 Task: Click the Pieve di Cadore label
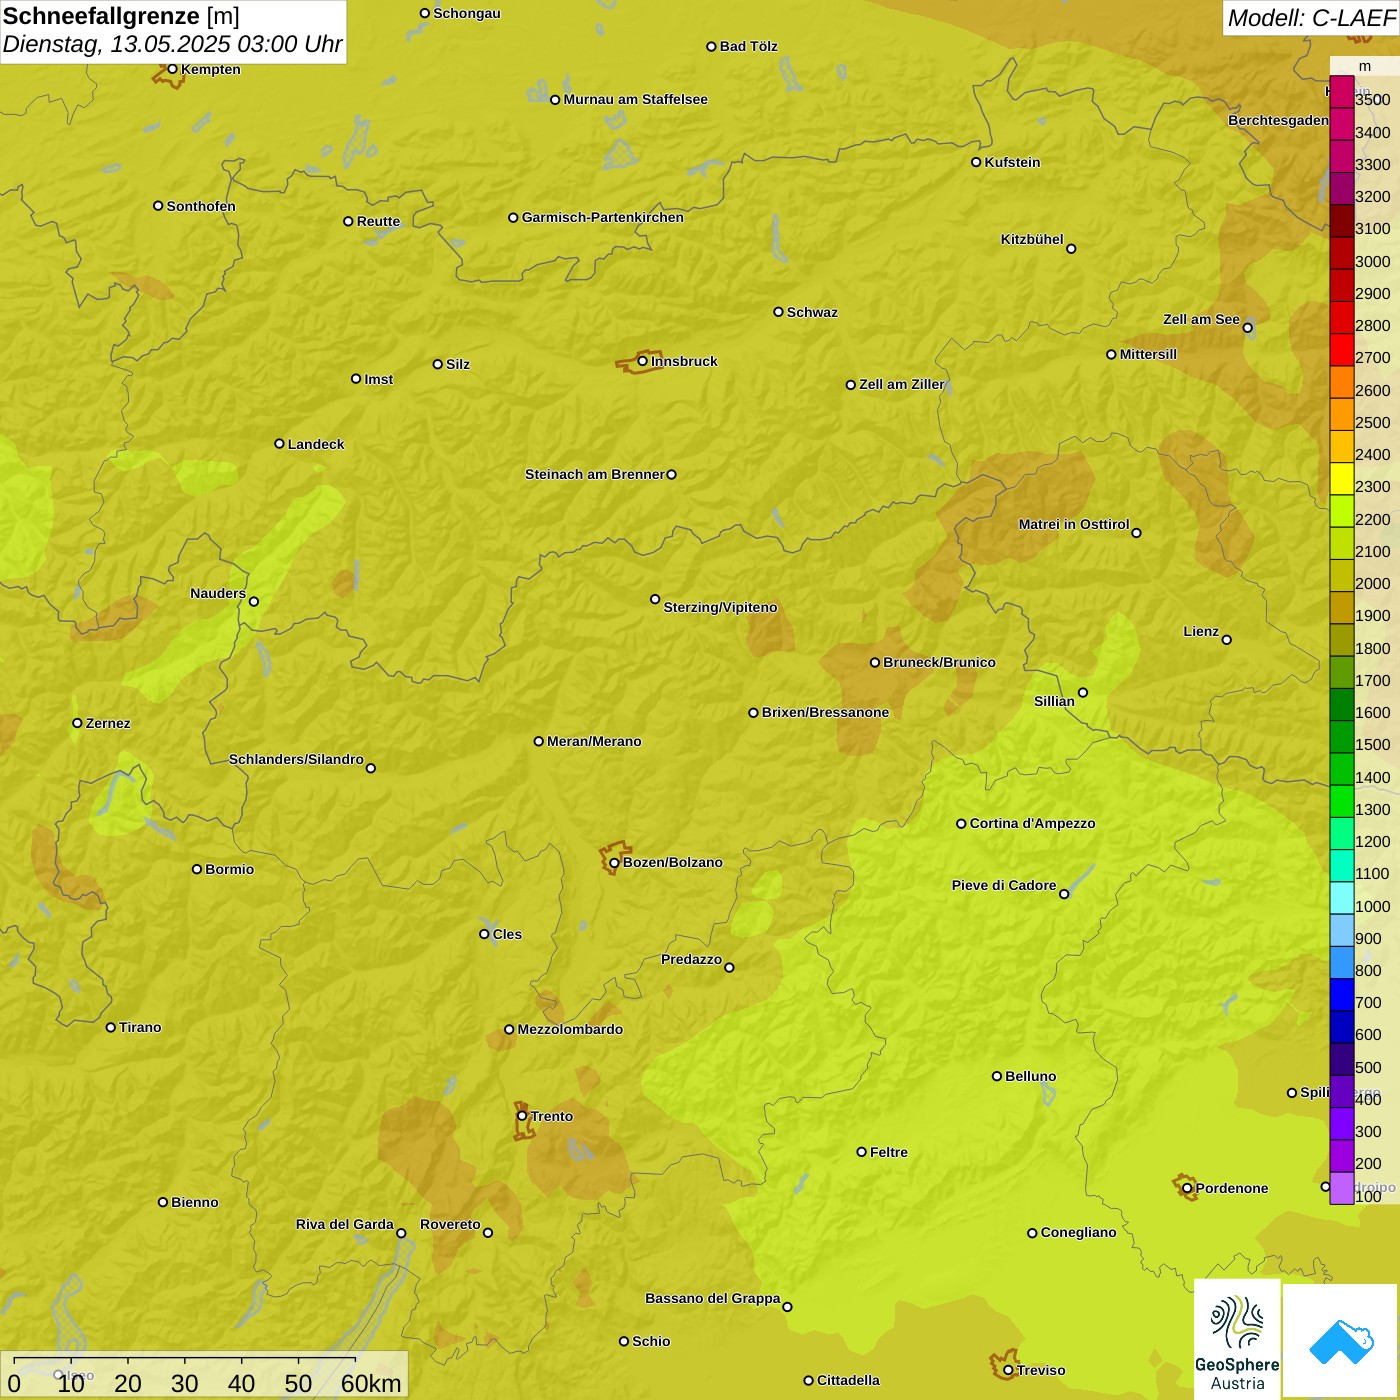(1004, 885)
